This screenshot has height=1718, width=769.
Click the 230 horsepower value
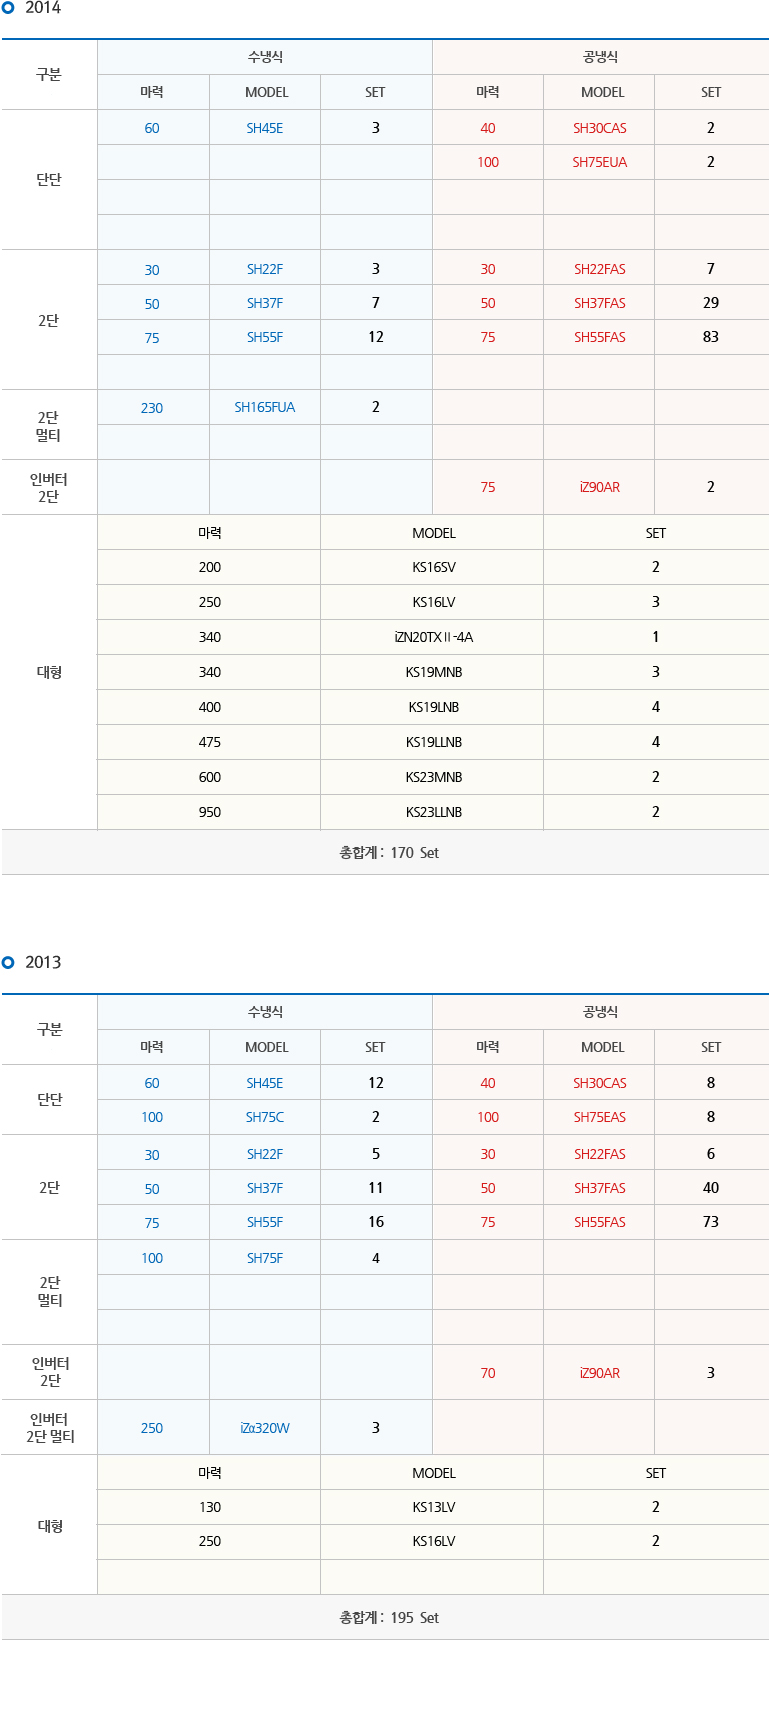pyautogui.click(x=152, y=407)
